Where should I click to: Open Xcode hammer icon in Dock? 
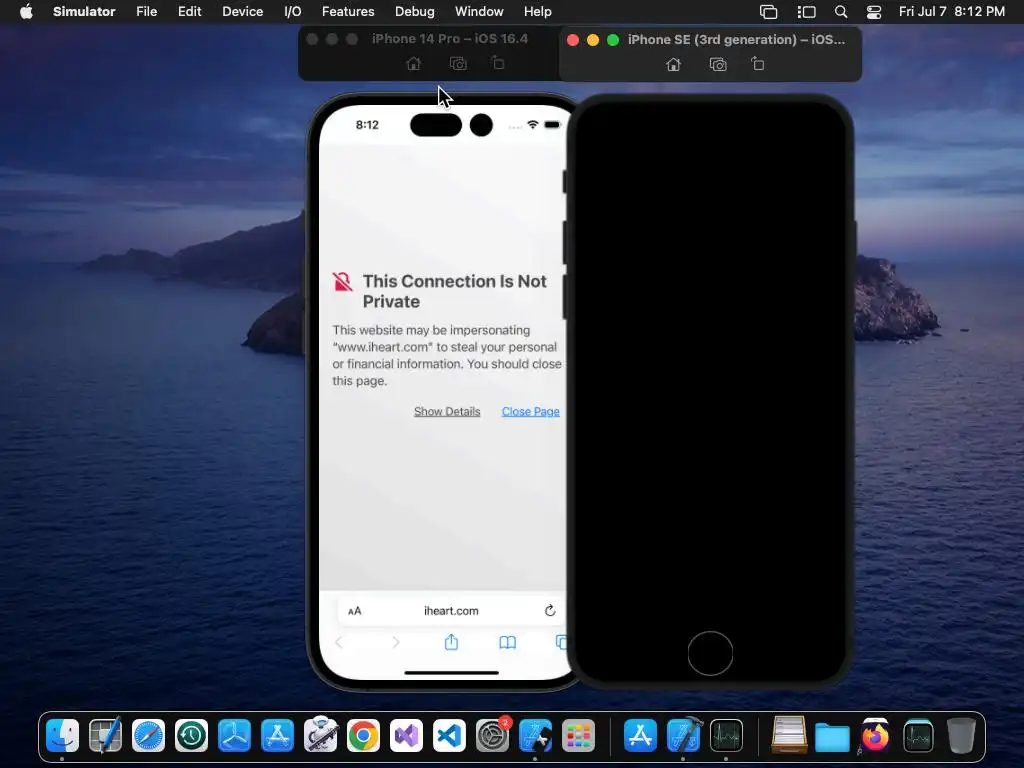click(x=684, y=736)
